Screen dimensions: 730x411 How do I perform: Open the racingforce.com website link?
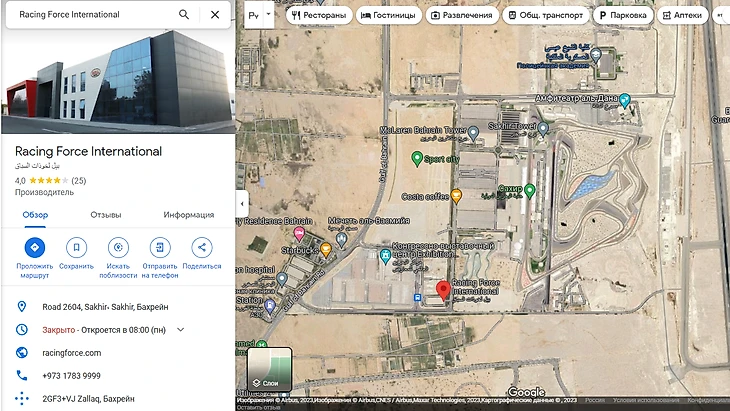72,353
